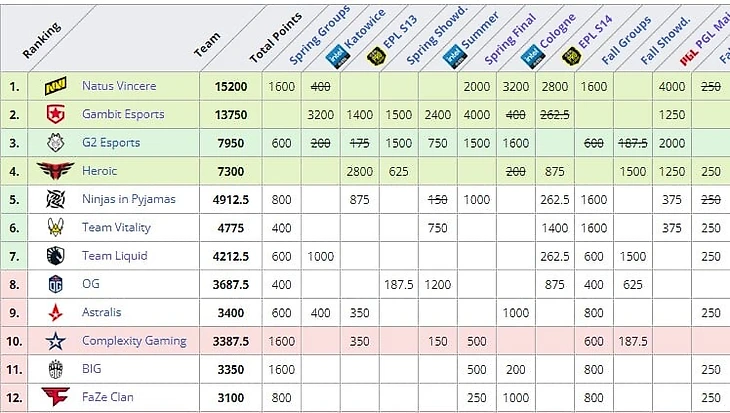Open the OG team link
The image size is (730, 413).
(91, 284)
